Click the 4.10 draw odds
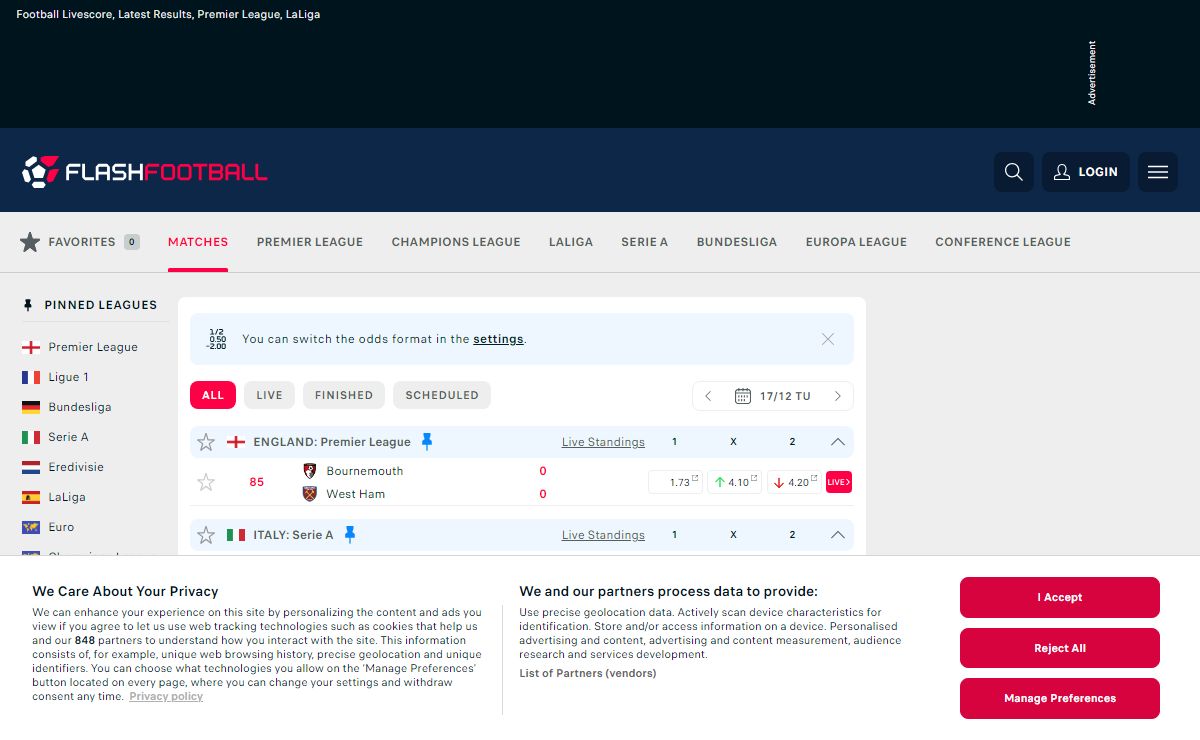The width and height of the screenshot is (1200, 740). point(735,482)
